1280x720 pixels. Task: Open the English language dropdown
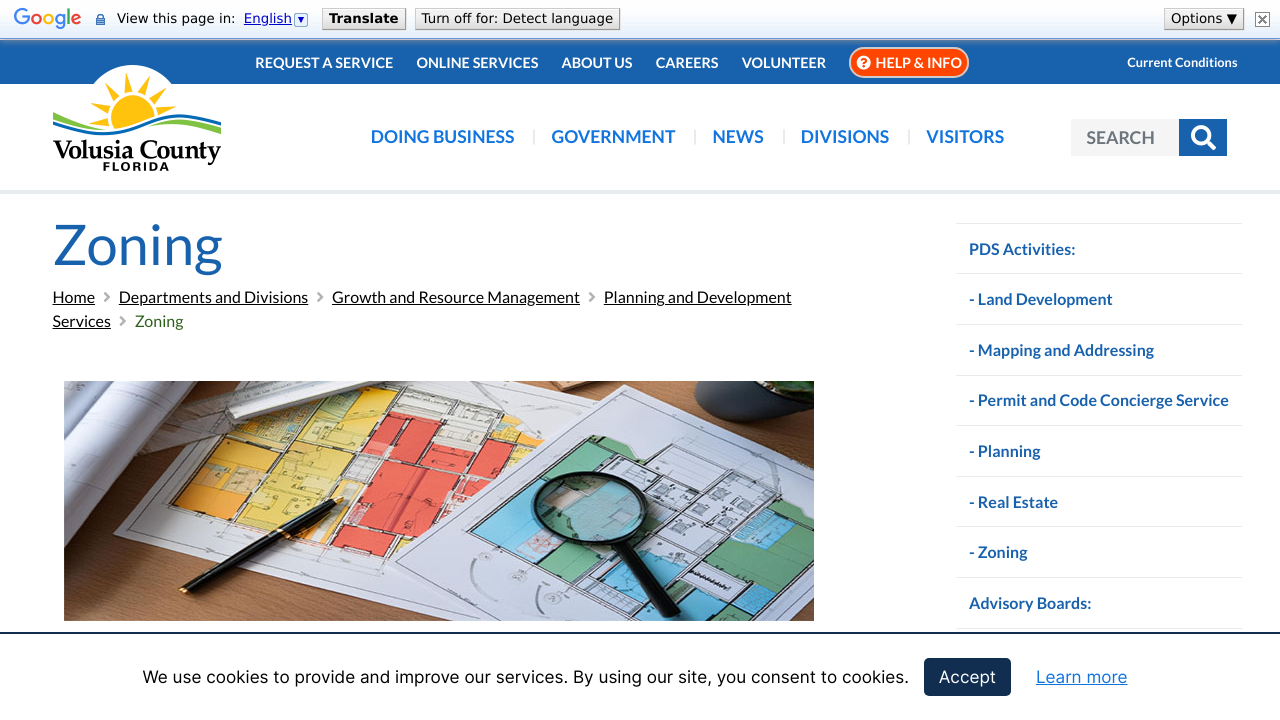click(x=275, y=19)
